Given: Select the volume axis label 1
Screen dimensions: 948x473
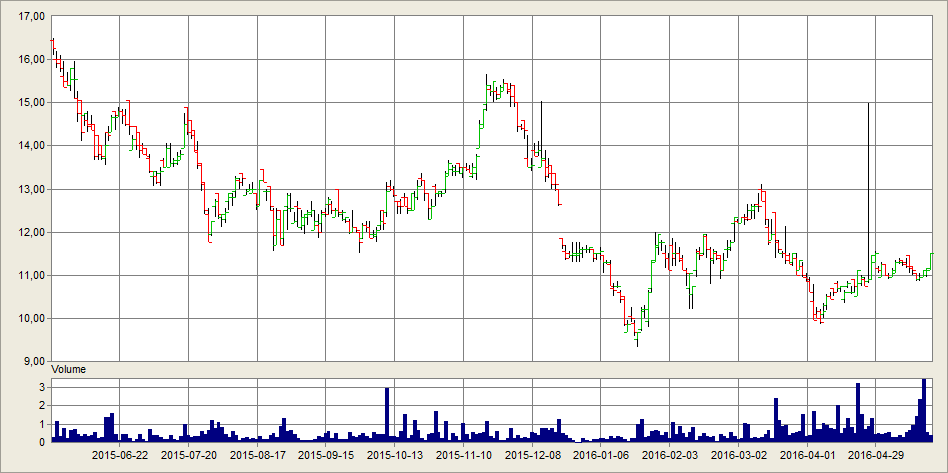Looking at the screenshot, I should 43,424.
